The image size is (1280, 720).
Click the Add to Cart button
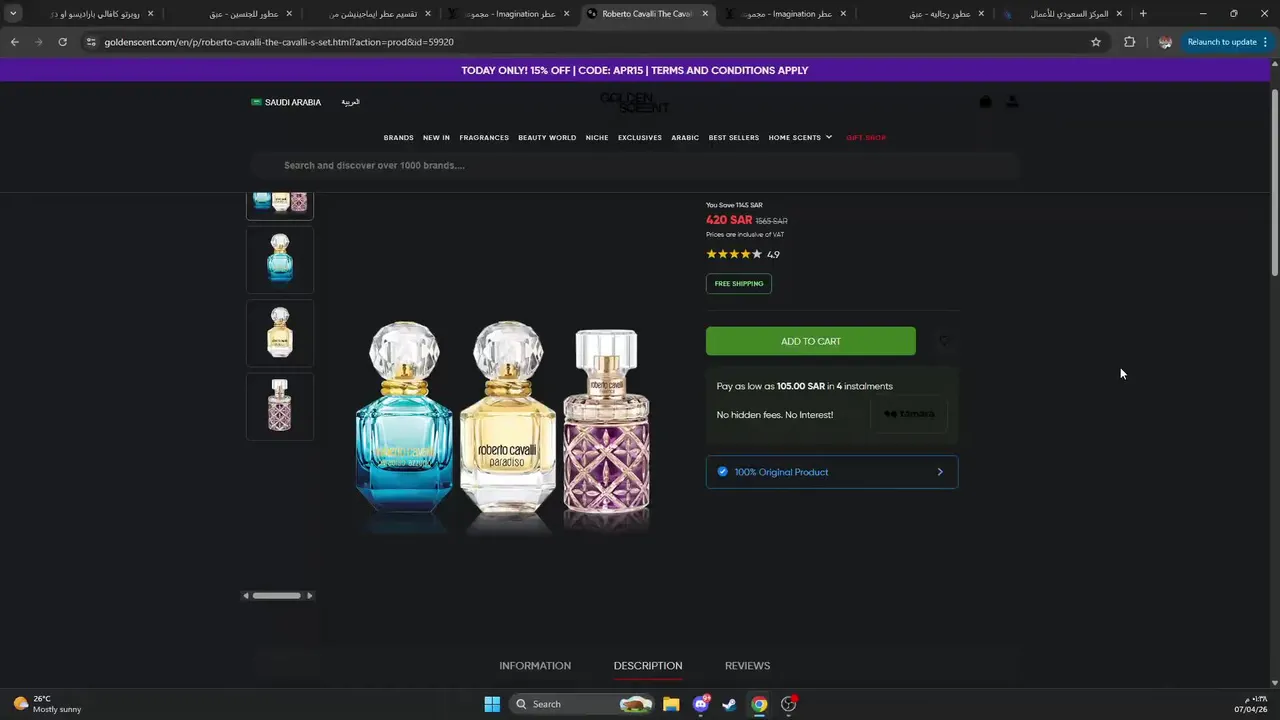(811, 341)
